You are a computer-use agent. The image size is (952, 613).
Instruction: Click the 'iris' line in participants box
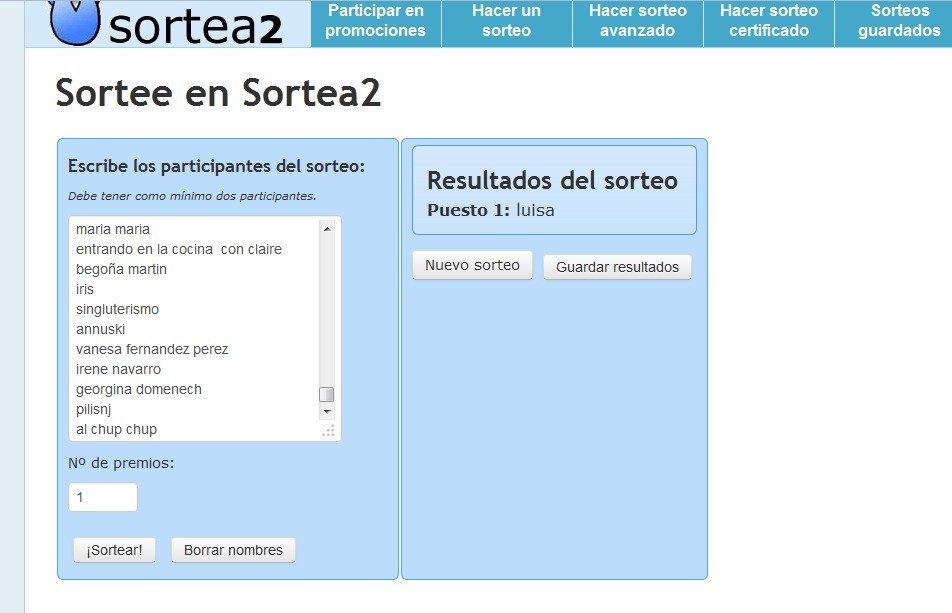coord(84,289)
